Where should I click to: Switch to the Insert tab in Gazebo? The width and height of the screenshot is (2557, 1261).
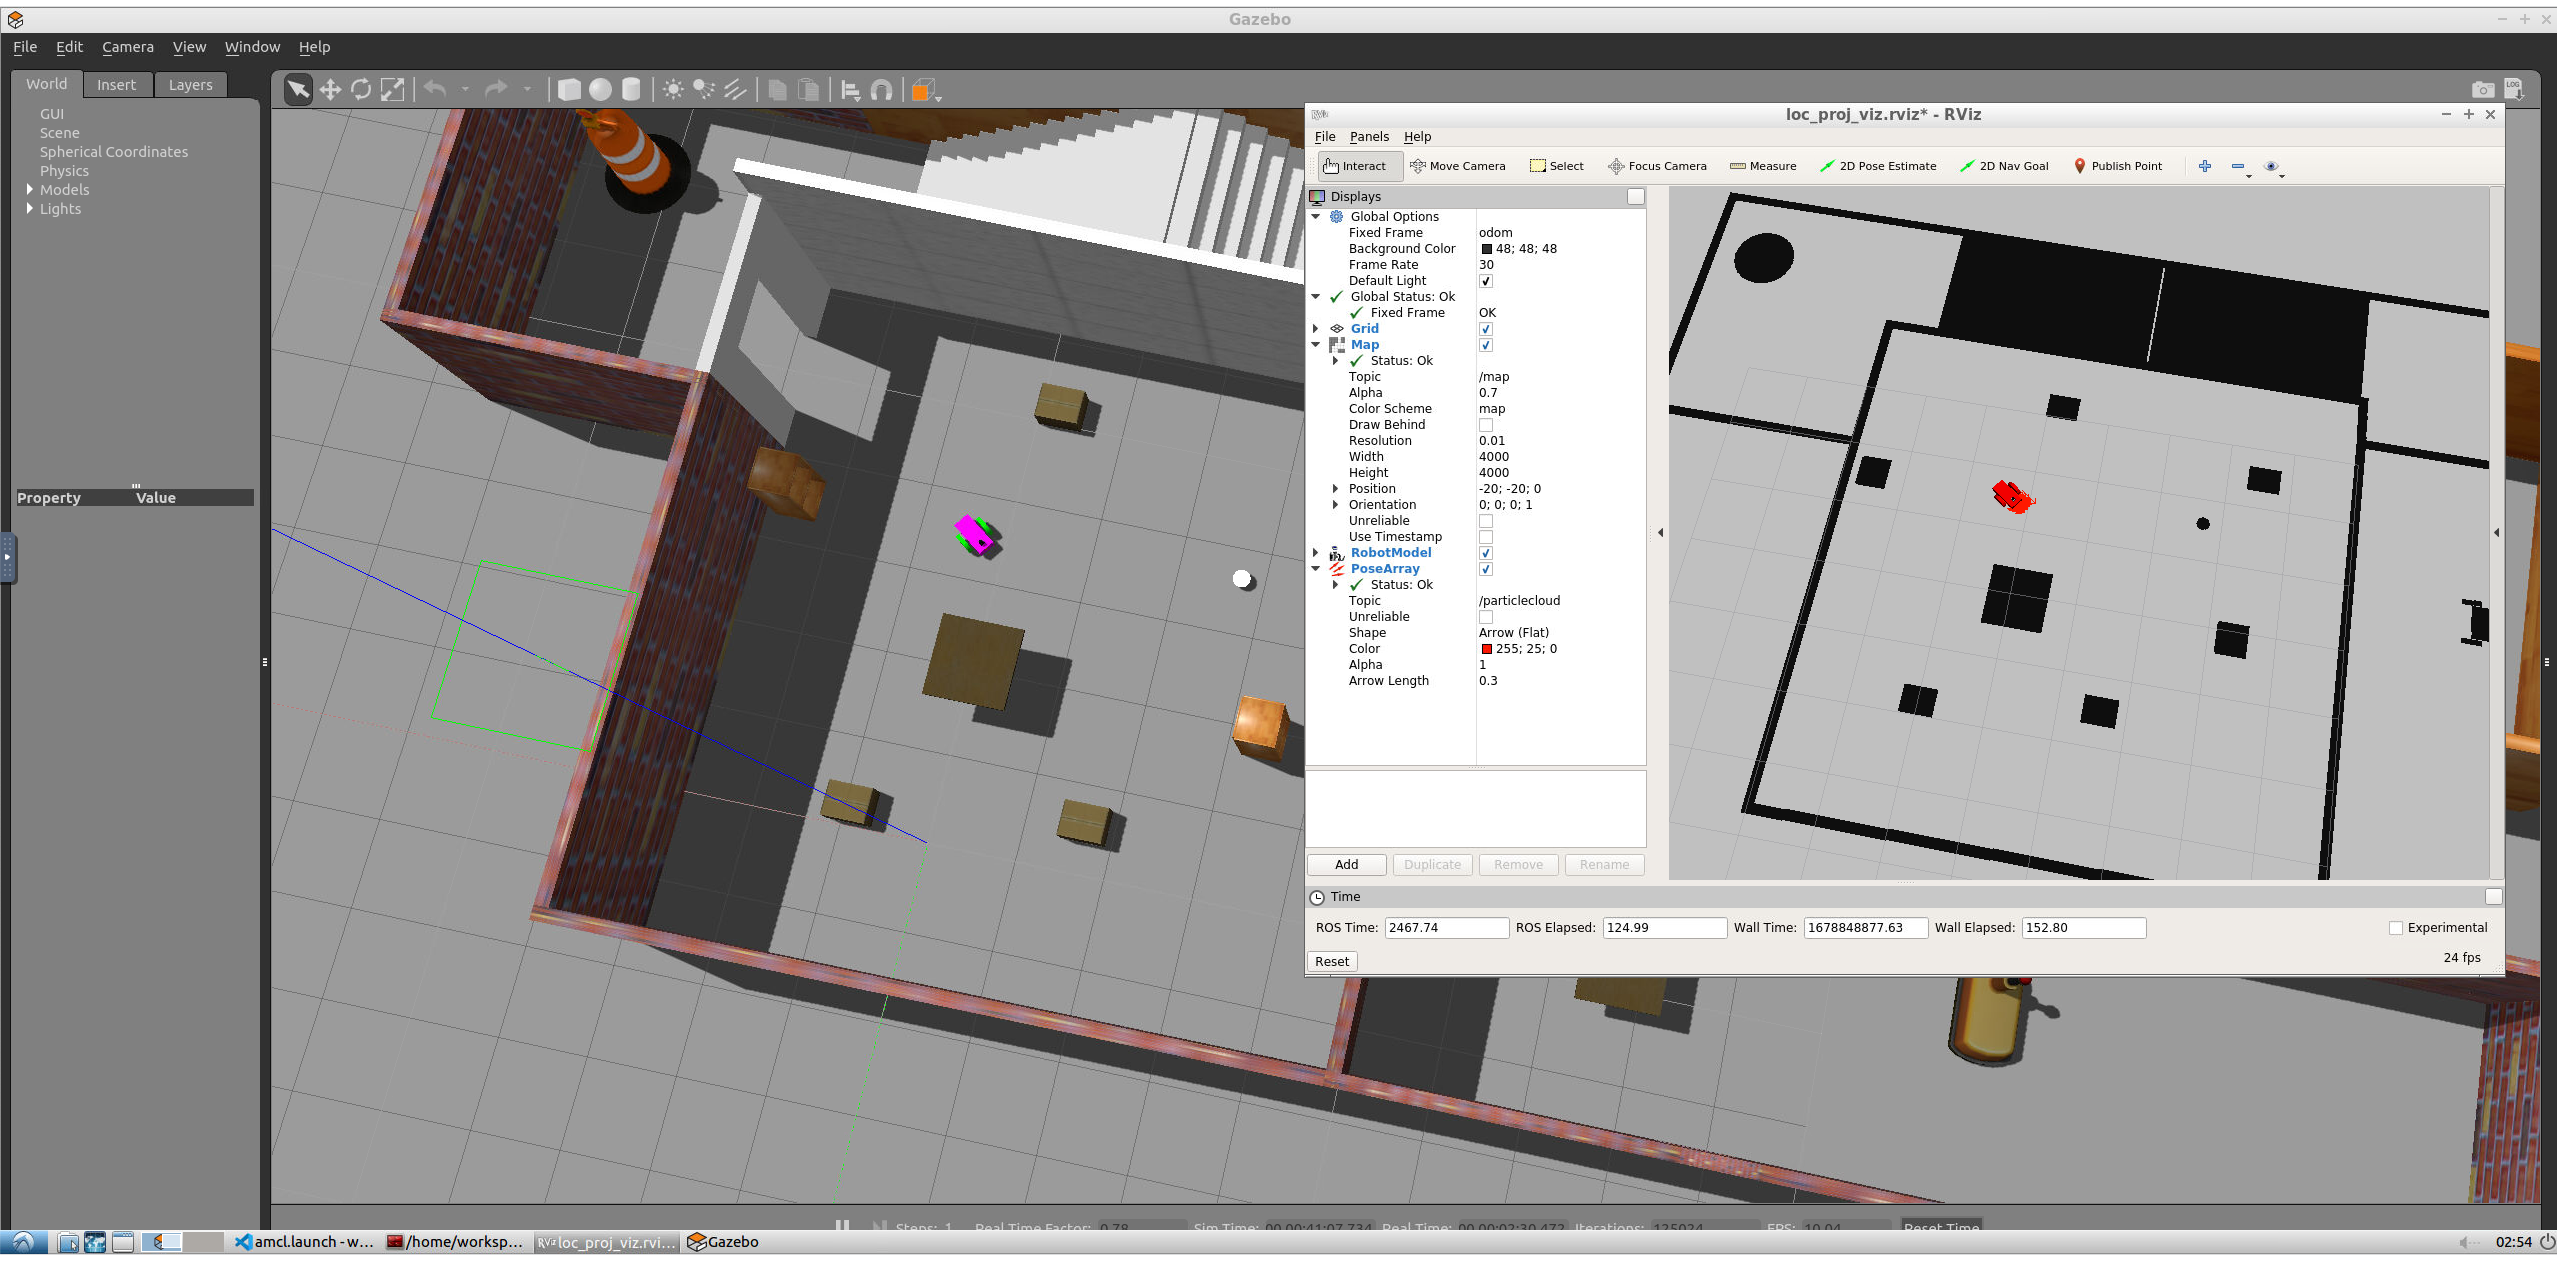[116, 85]
